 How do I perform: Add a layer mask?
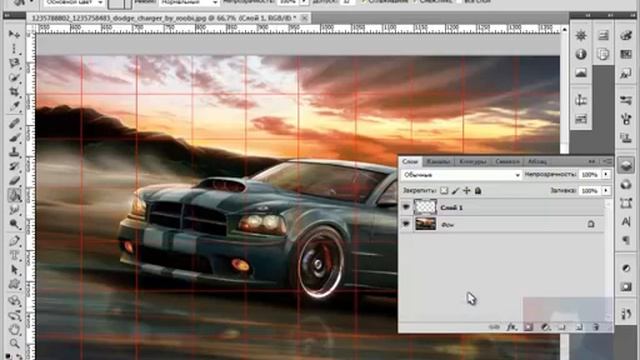pyautogui.click(x=529, y=327)
